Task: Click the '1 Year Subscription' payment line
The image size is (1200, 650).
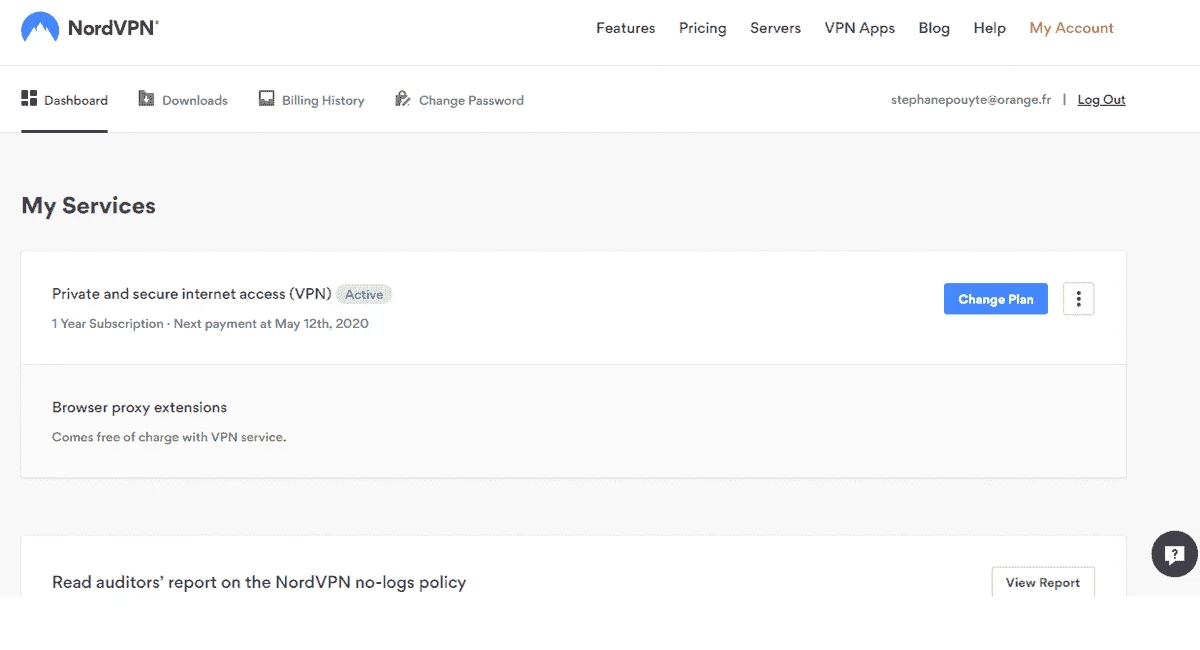Action: [x=210, y=324]
